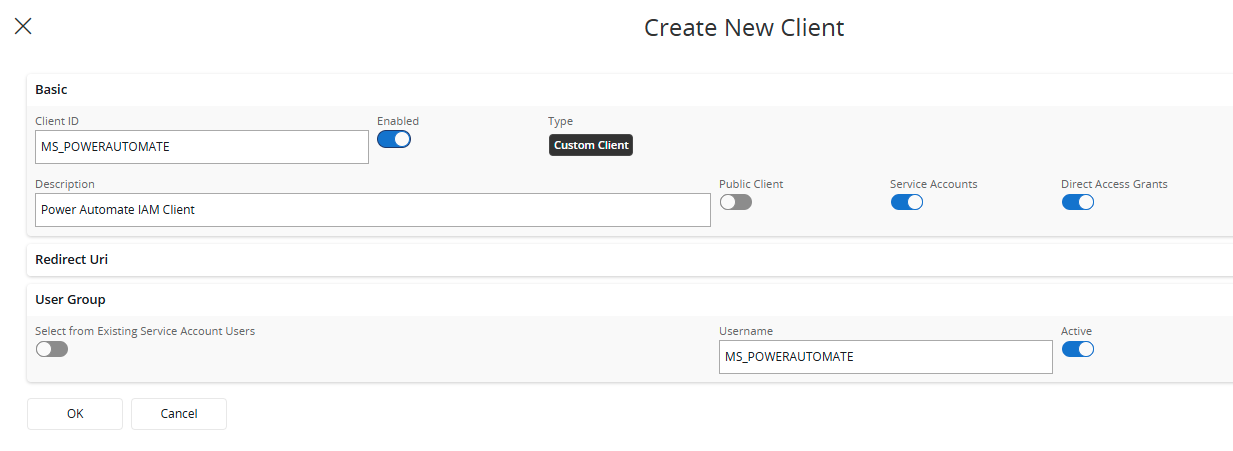
Task: Turn on the Public Client switch
Action: [x=735, y=202]
